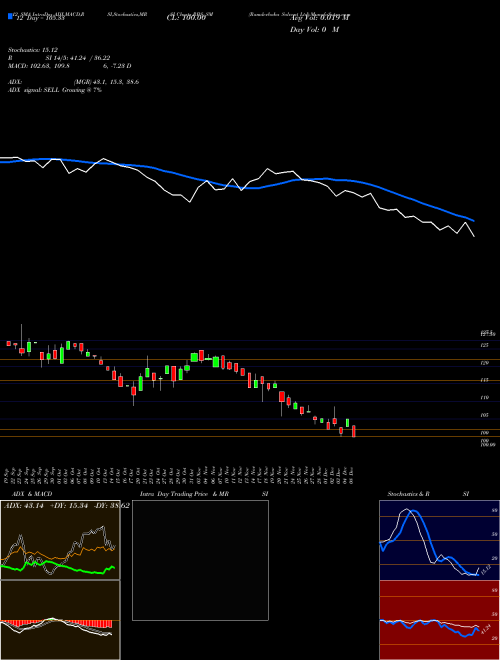Click the 'Day Vol: 0 M' label
Viewport: 500px width, 660px height.
(x=314, y=30)
